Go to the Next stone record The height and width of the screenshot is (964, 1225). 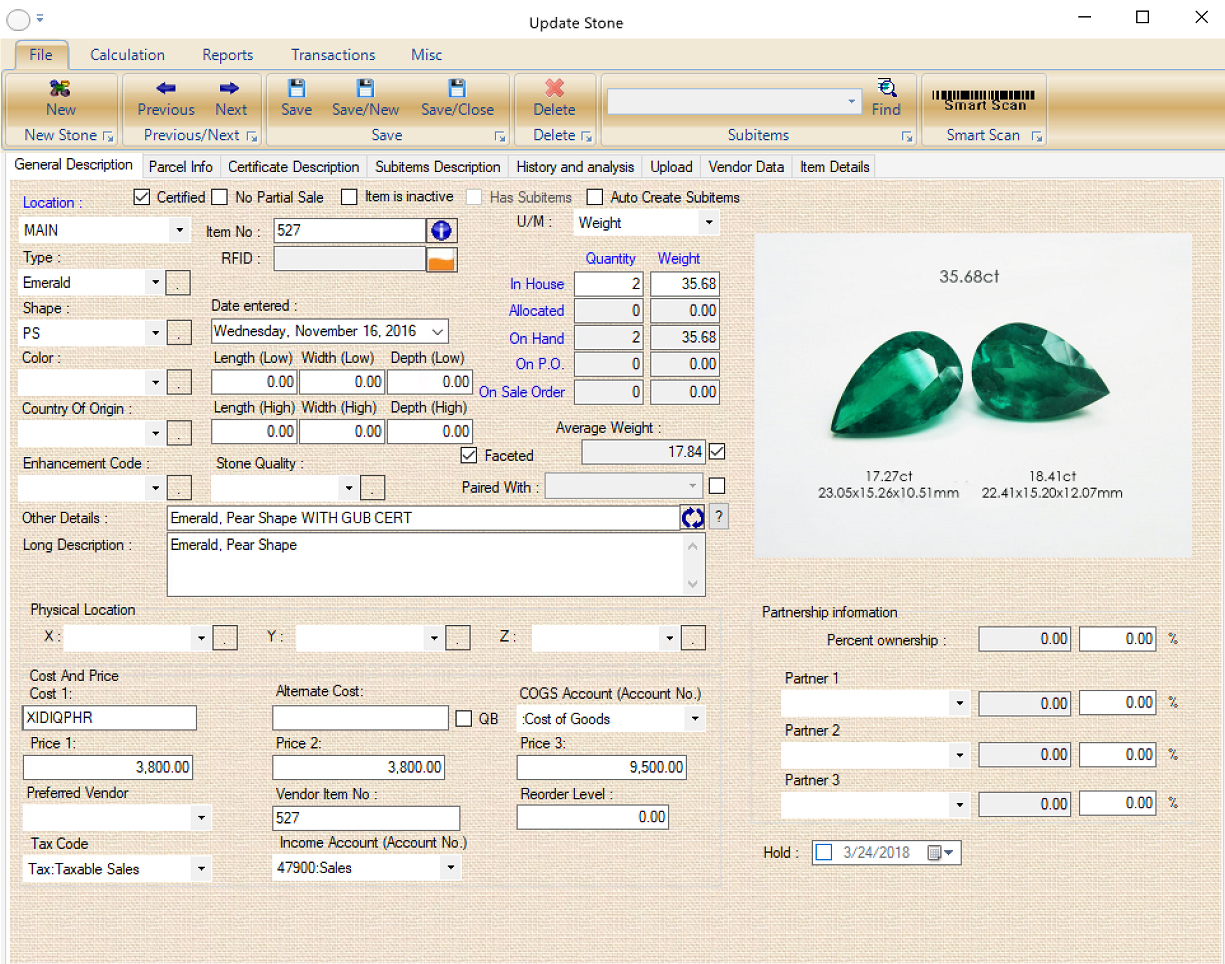click(231, 97)
